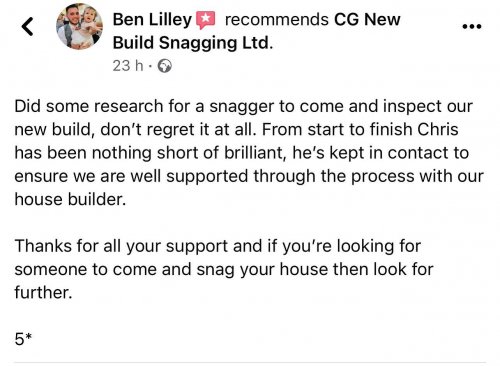The image size is (500, 366).
Task: Click the "house builder." text line
Action: pos(70,199)
